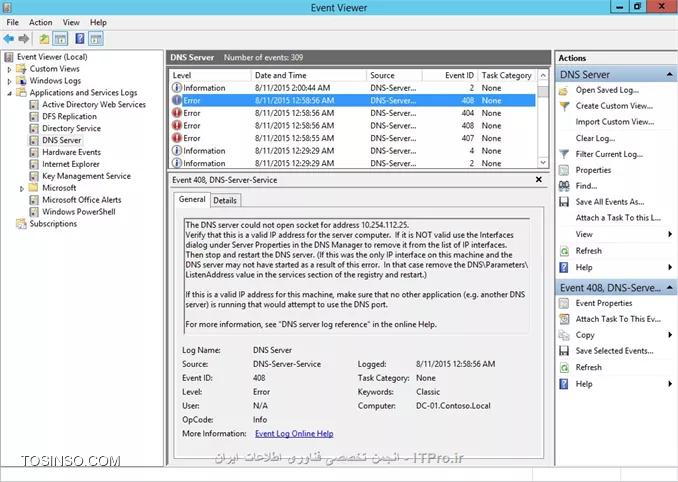This screenshot has height=482, width=678.
Task: Click the DFS Replication log icon
Action: (x=34, y=117)
